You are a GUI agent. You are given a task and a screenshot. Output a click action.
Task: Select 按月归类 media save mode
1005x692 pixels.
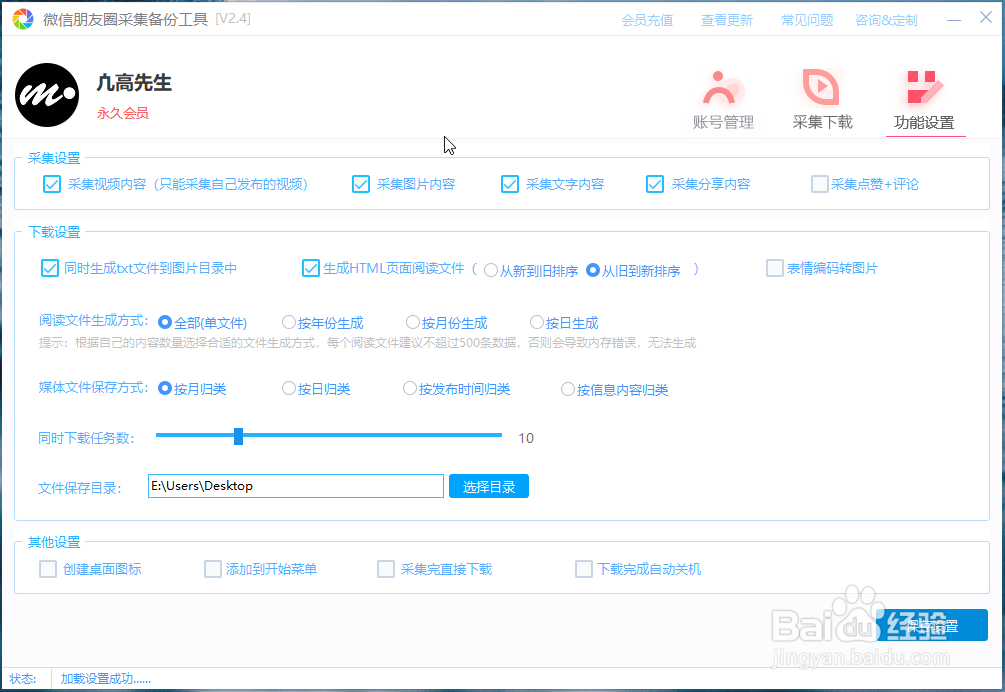pos(165,388)
